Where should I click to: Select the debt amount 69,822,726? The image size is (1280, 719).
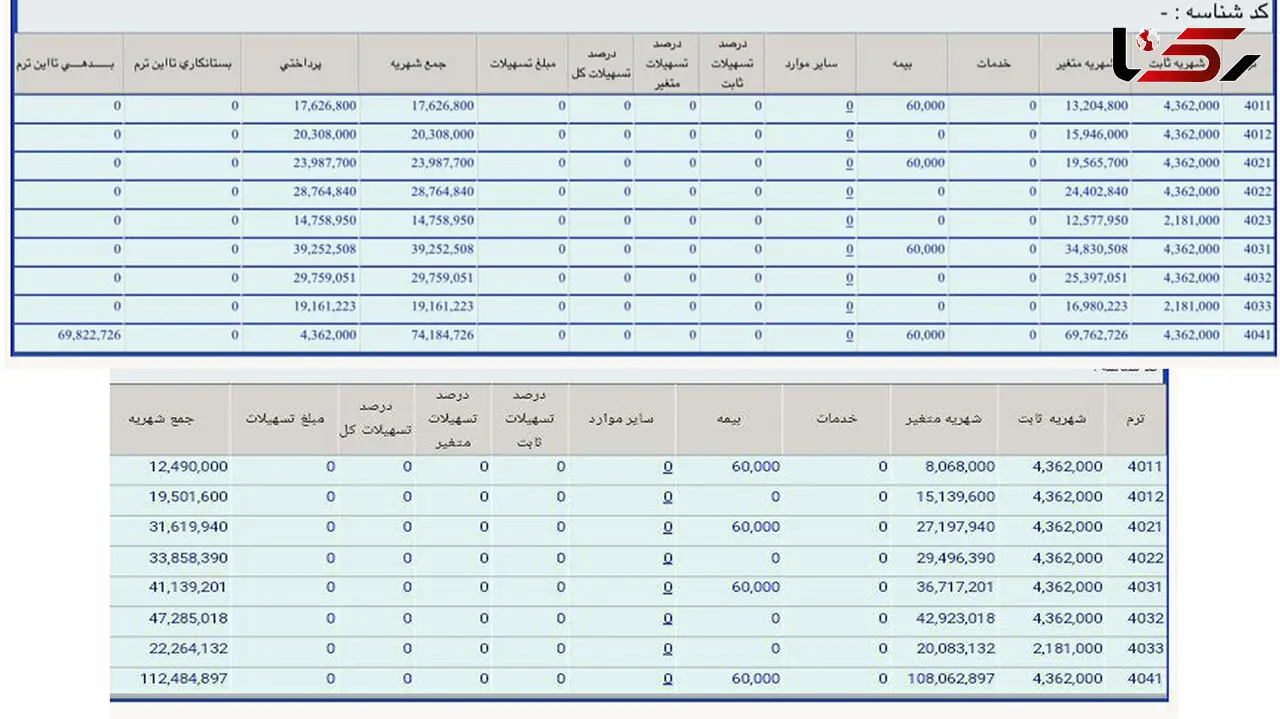coord(89,336)
